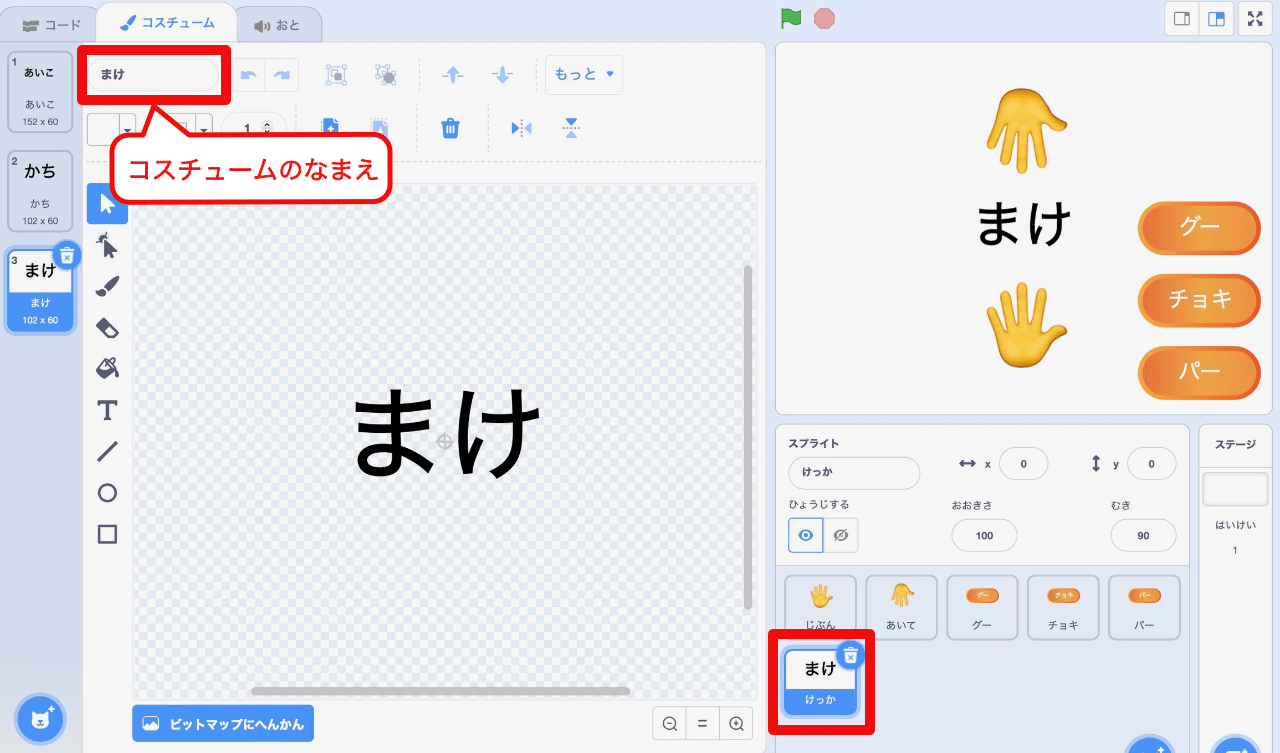The width and height of the screenshot is (1280, 753).
Task: Select the Brush tool
Action: click(x=107, y=287)
